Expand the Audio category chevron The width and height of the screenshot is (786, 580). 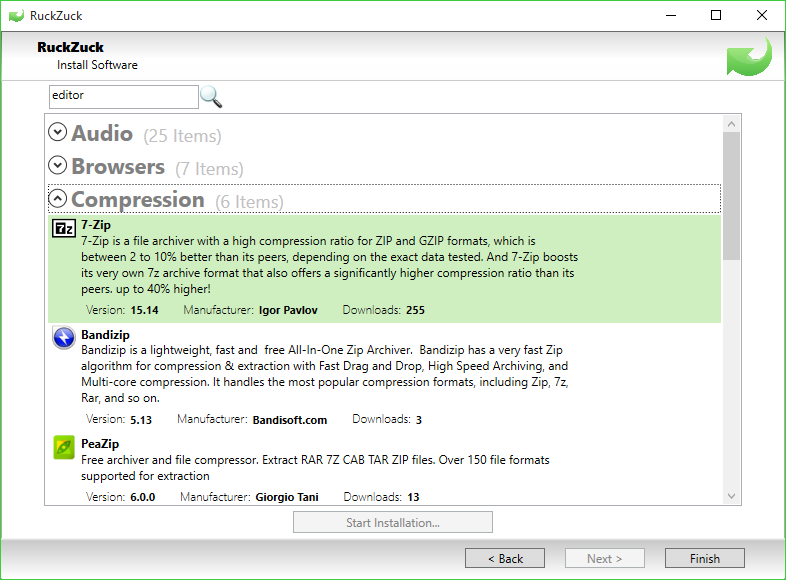click(58, 132)
